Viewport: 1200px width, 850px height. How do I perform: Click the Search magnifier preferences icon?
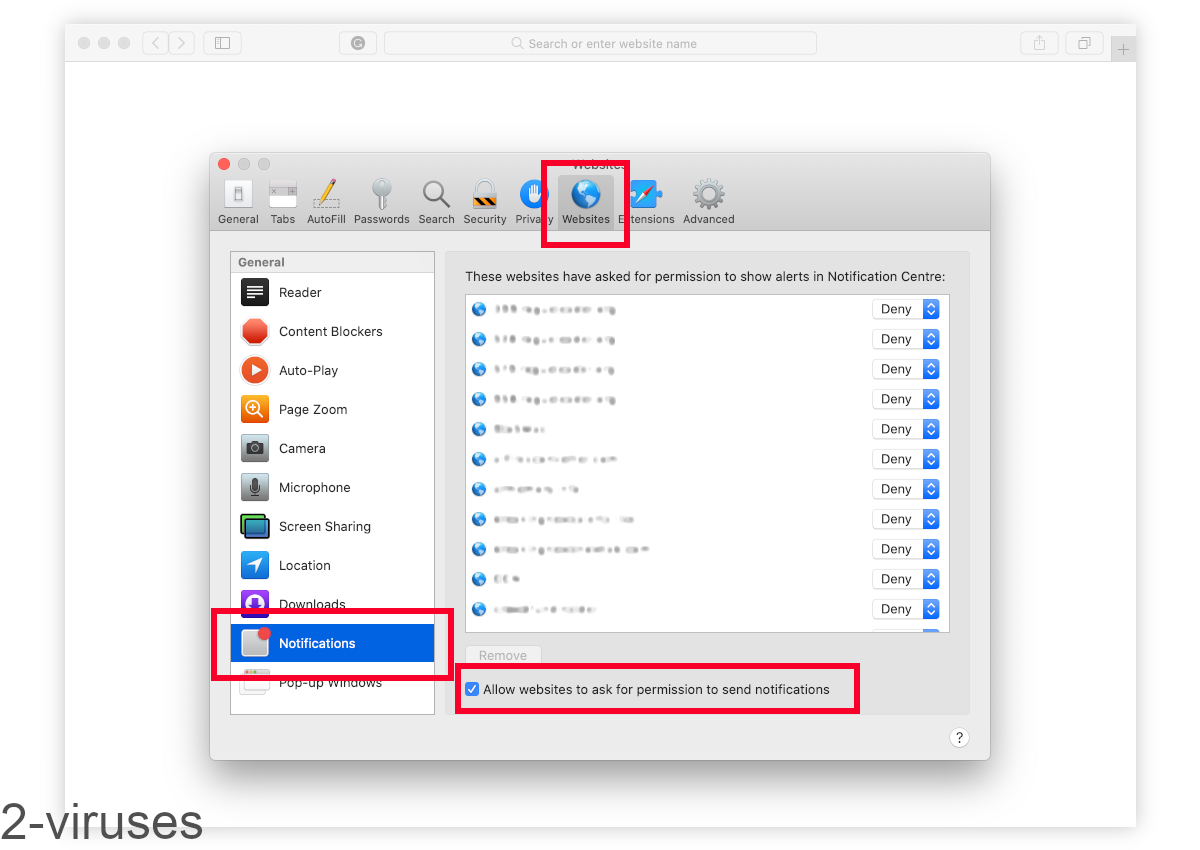[x=436, y=201]
